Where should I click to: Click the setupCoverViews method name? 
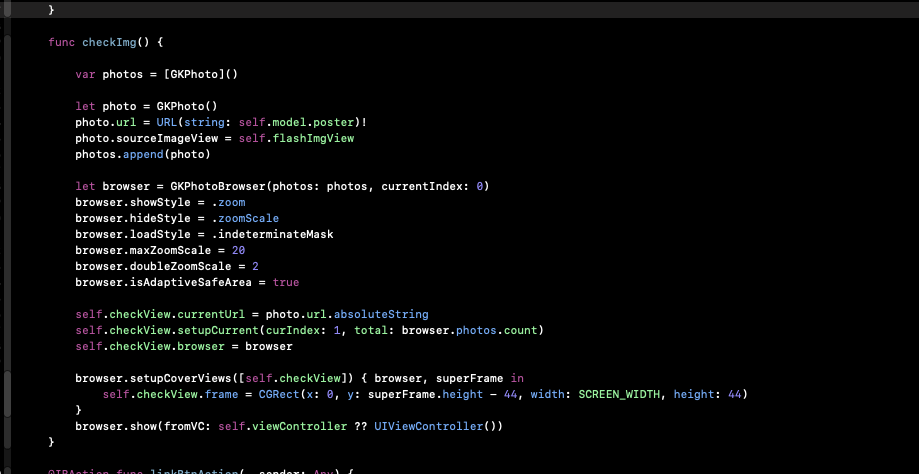point(183,378)
